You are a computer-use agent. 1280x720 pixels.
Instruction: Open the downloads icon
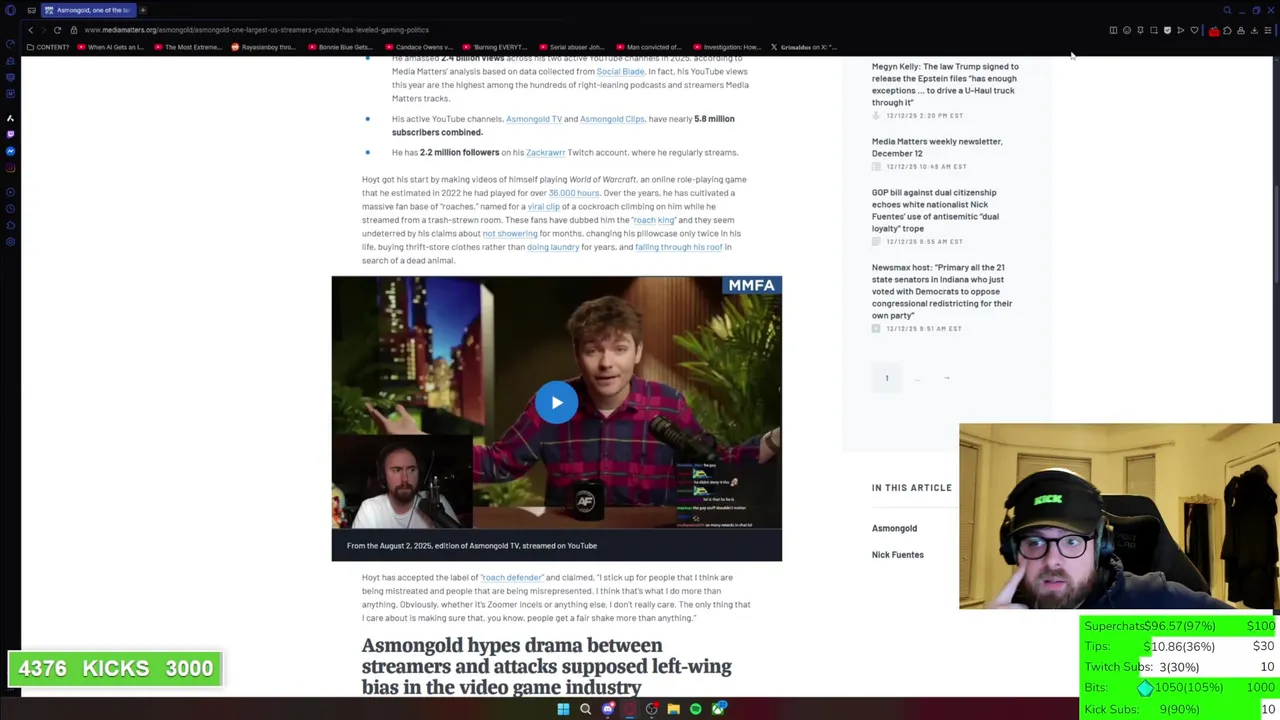click(1254, 31)
